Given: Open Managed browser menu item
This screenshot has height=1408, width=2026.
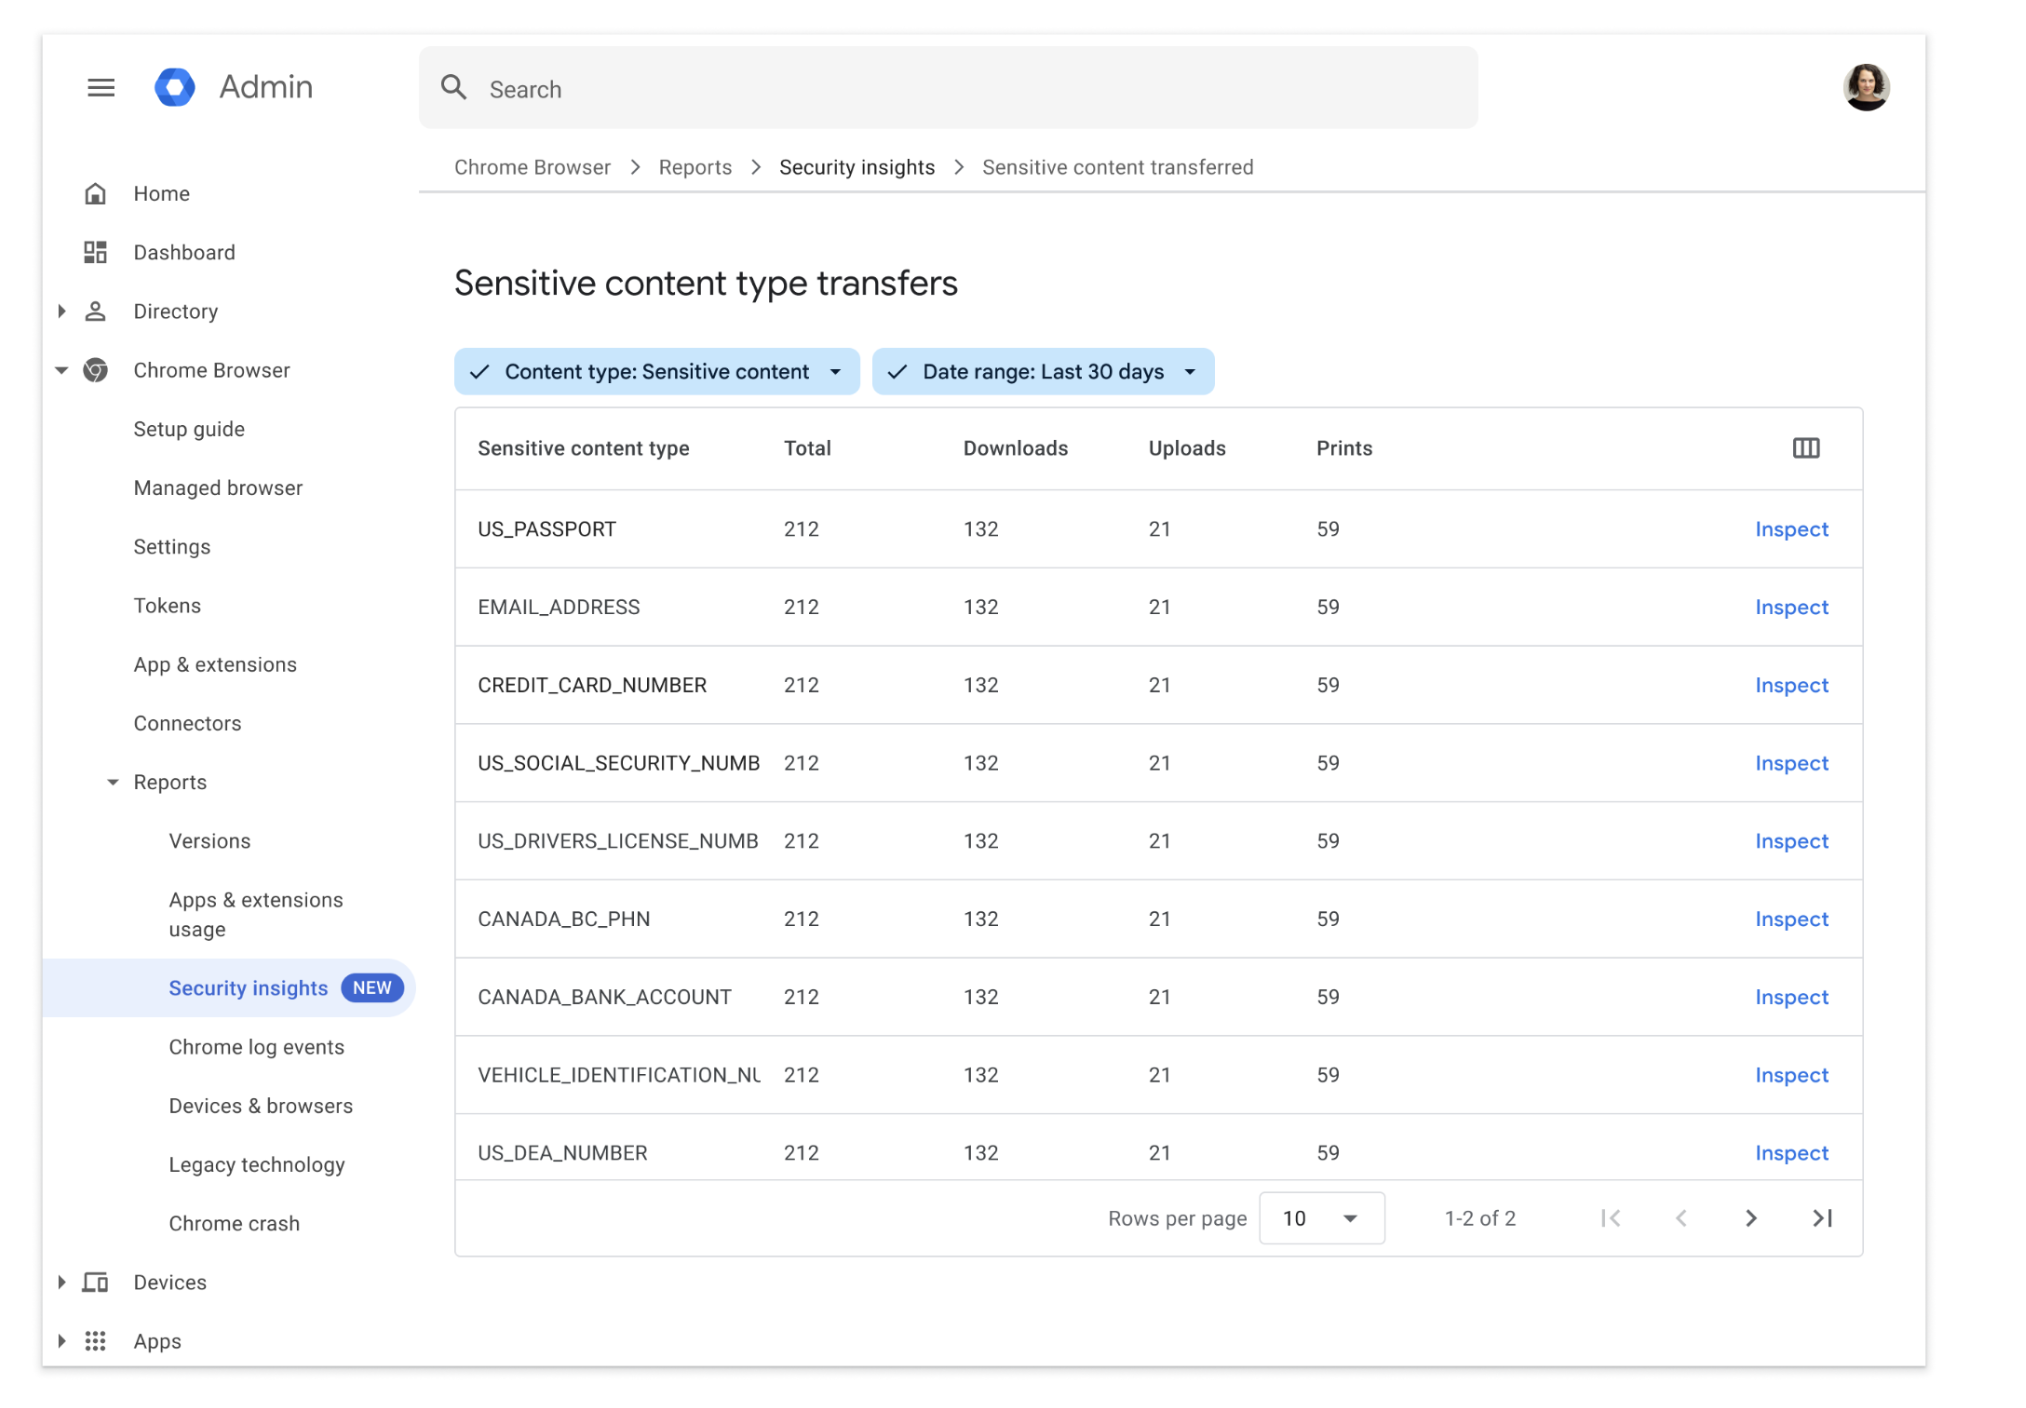Looking at the screenshot, I should pyautogui.click(x=218, y=488).
